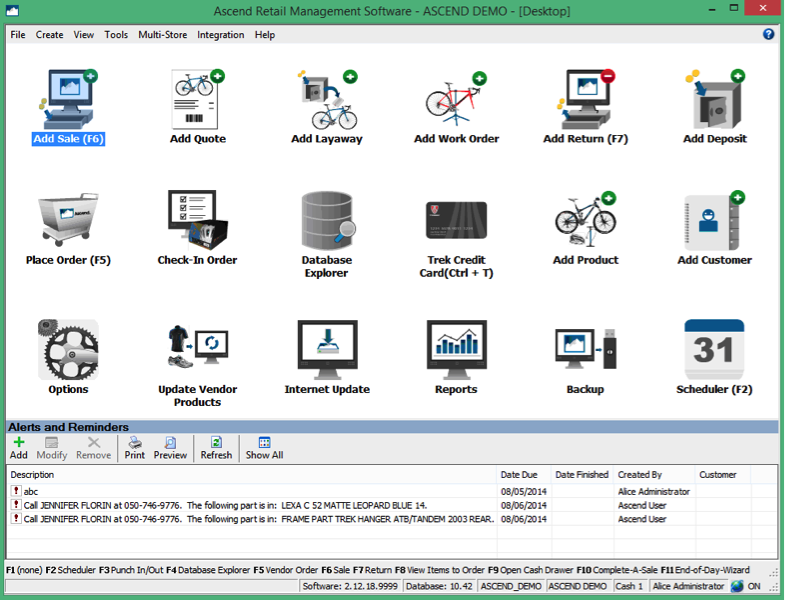Open Place Order (F5) shopping cart
This screenshot has width=785, height=600.
(68, 222)
